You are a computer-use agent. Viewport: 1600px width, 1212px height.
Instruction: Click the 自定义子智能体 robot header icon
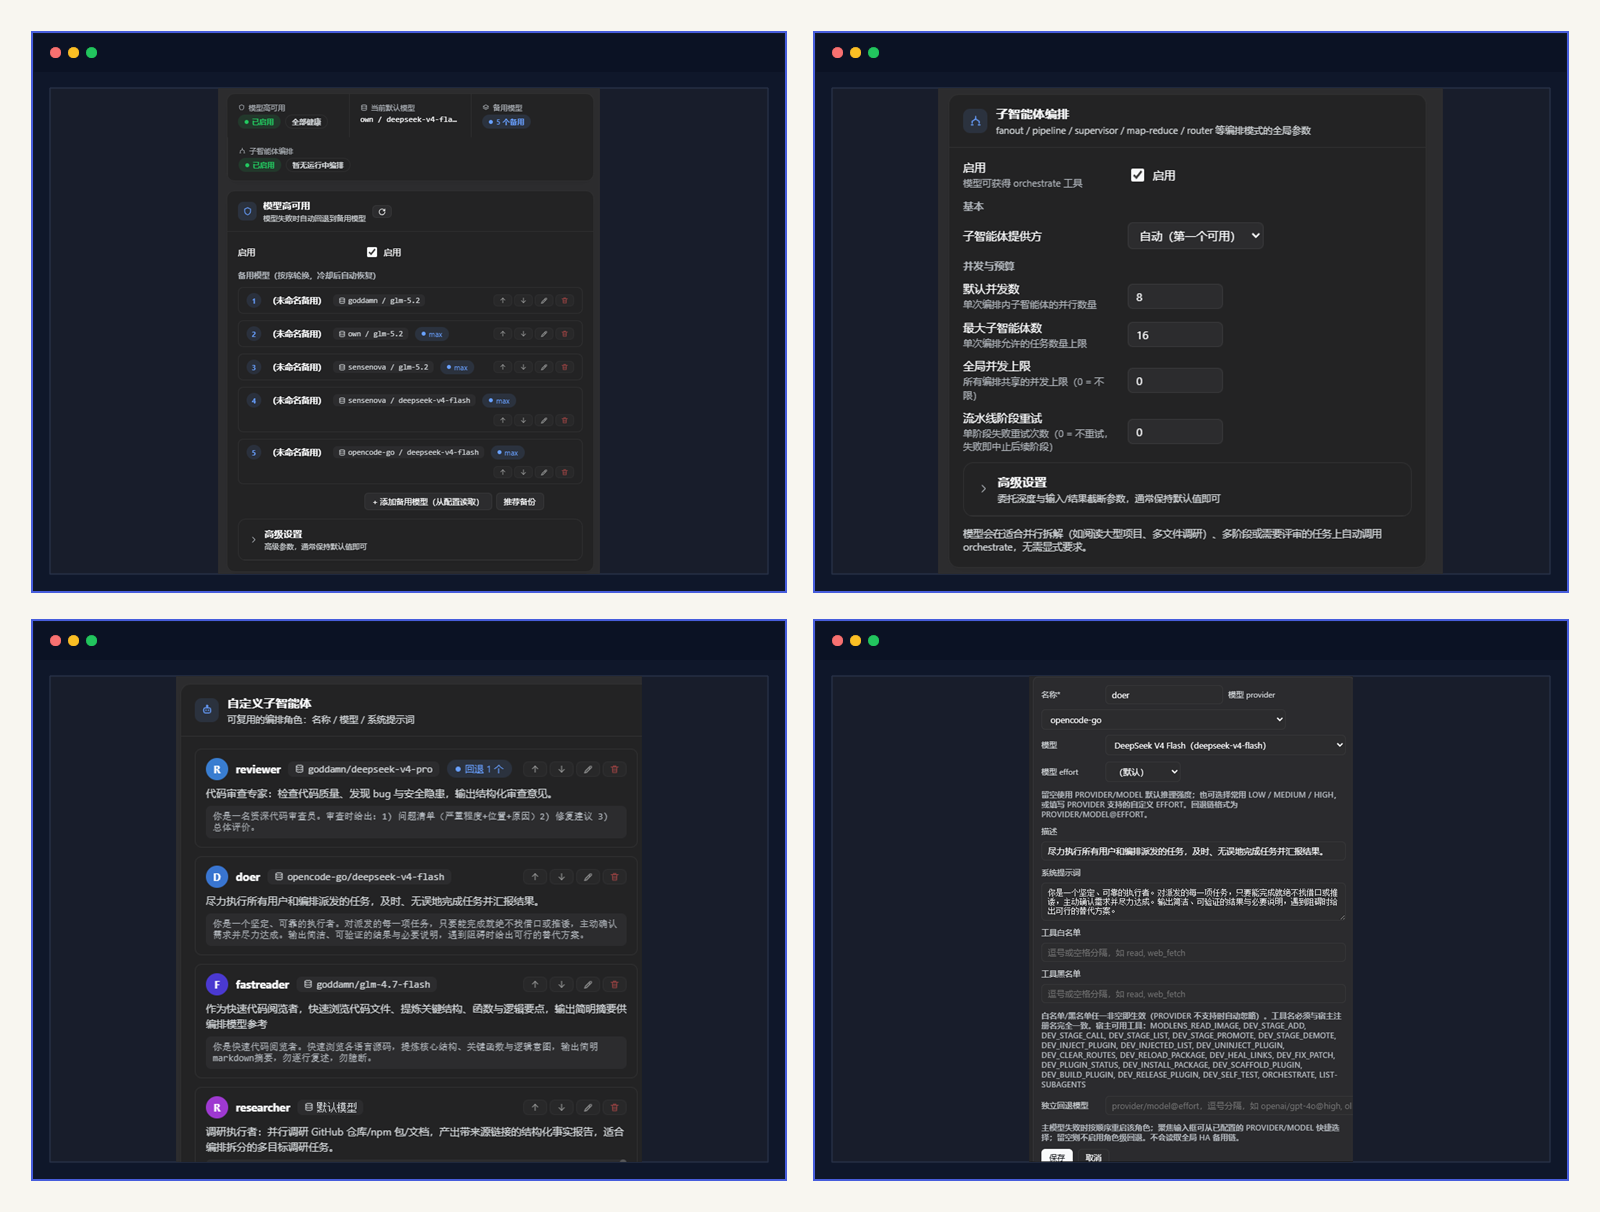pos(207,710)
